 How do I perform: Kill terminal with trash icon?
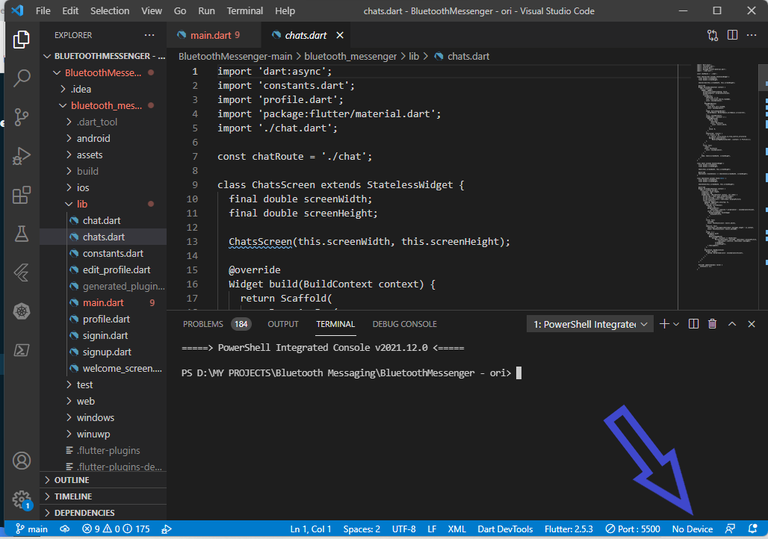712,324
